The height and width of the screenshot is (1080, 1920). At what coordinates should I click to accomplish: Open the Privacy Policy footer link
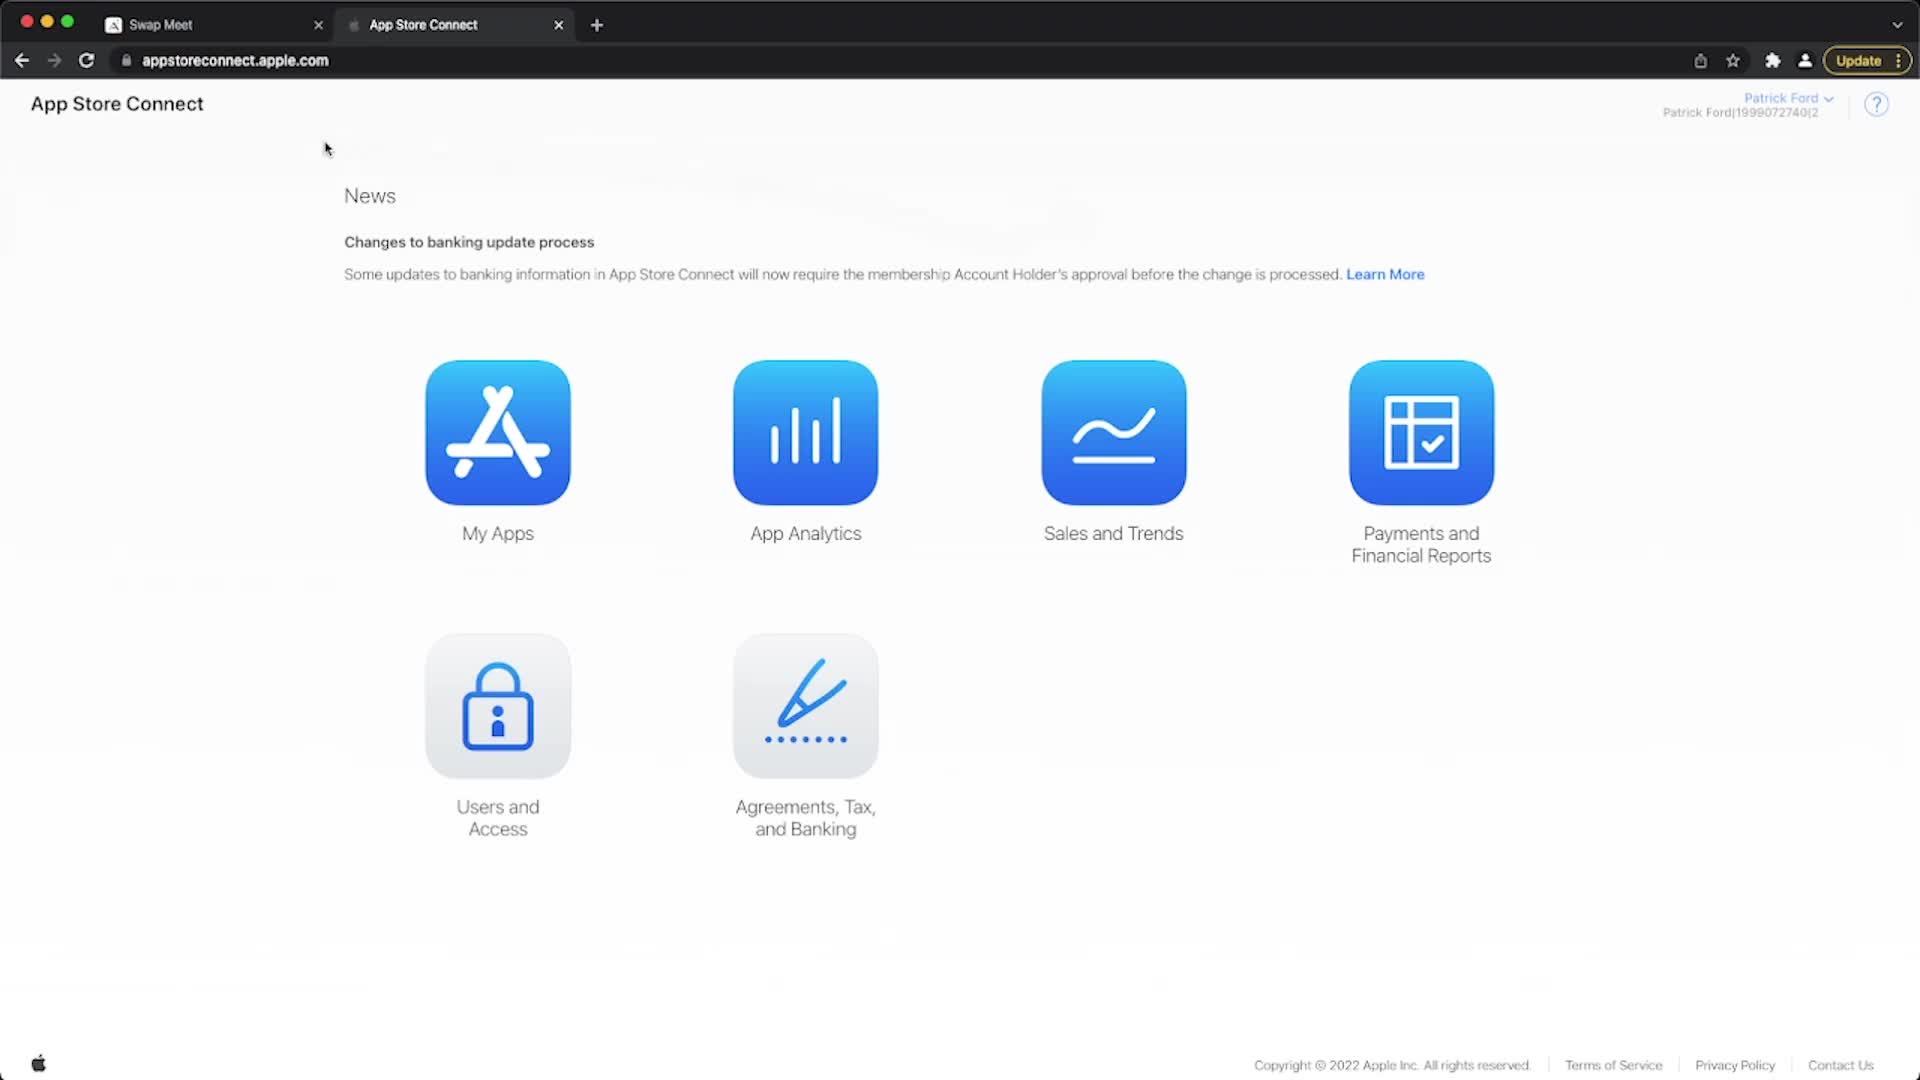pos(1734,1065)
